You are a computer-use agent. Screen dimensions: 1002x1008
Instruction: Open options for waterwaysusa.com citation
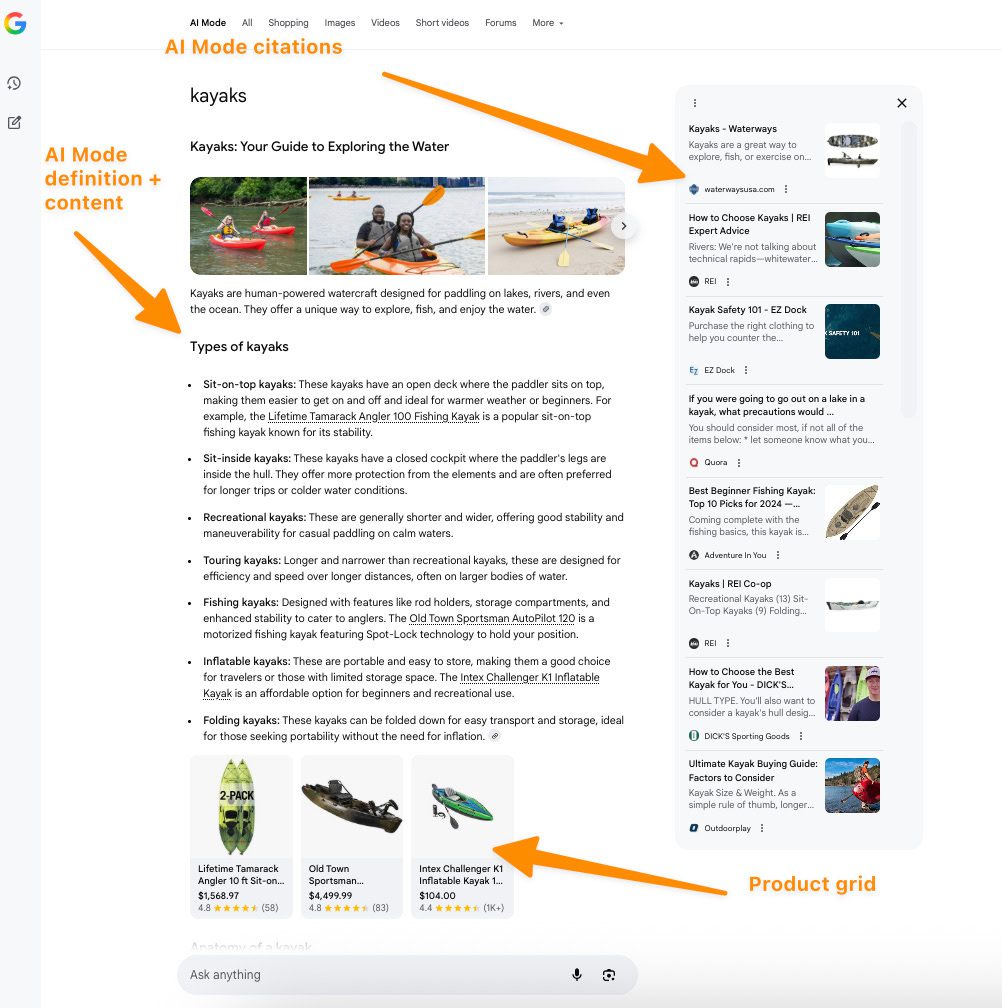[786, 189]
